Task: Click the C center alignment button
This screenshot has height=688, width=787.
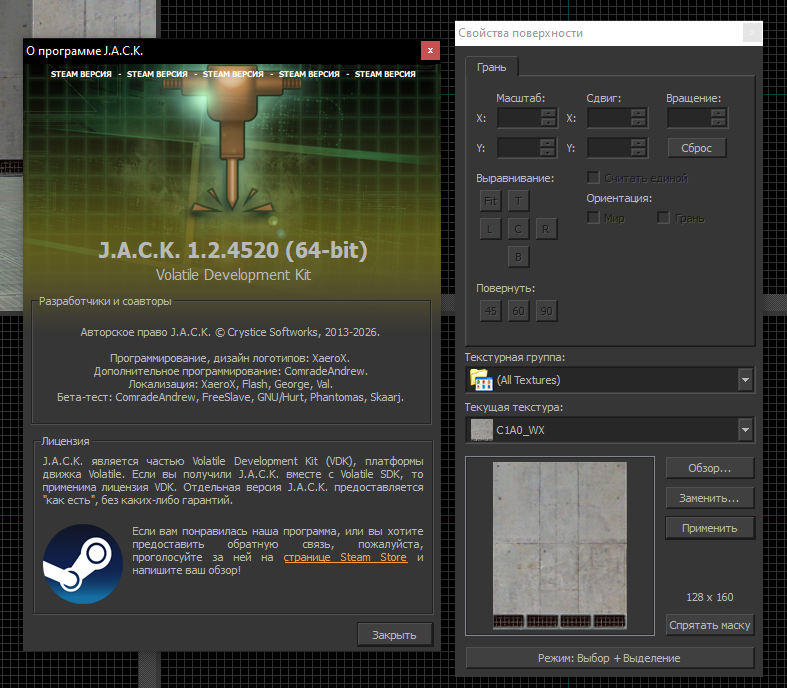Action: point(518,229)
